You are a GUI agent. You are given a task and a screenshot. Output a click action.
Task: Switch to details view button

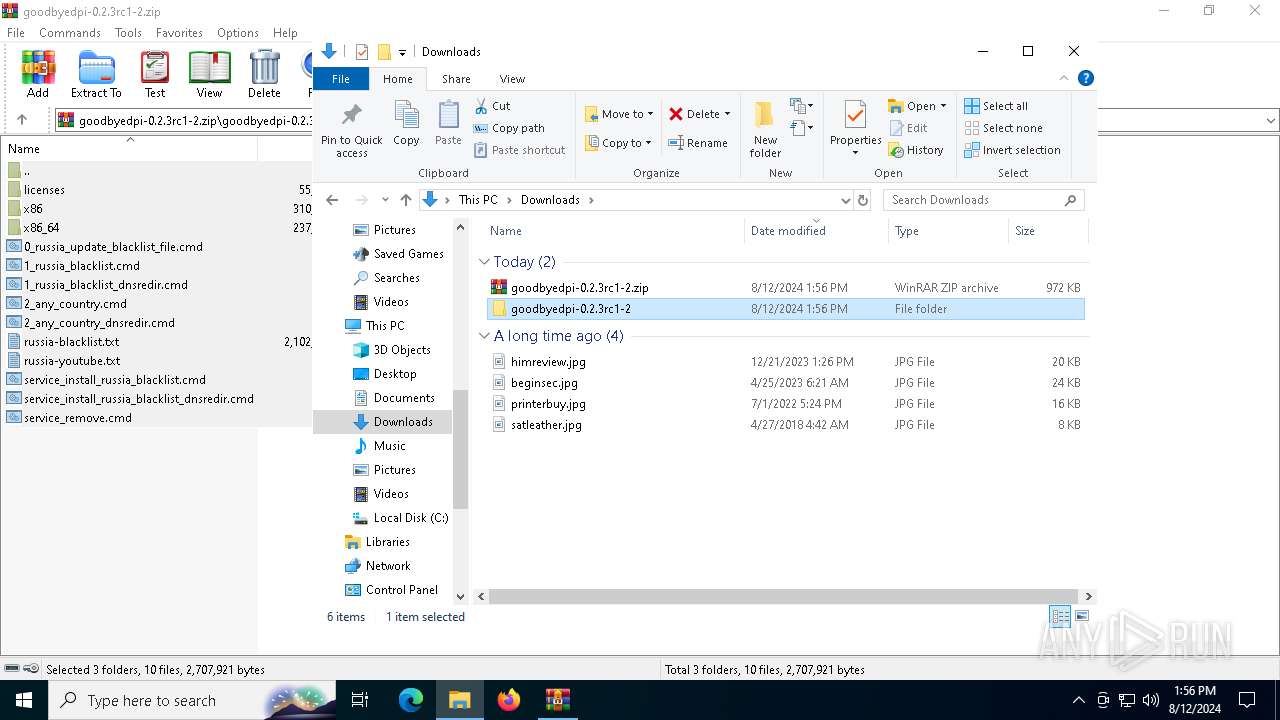1060,617
